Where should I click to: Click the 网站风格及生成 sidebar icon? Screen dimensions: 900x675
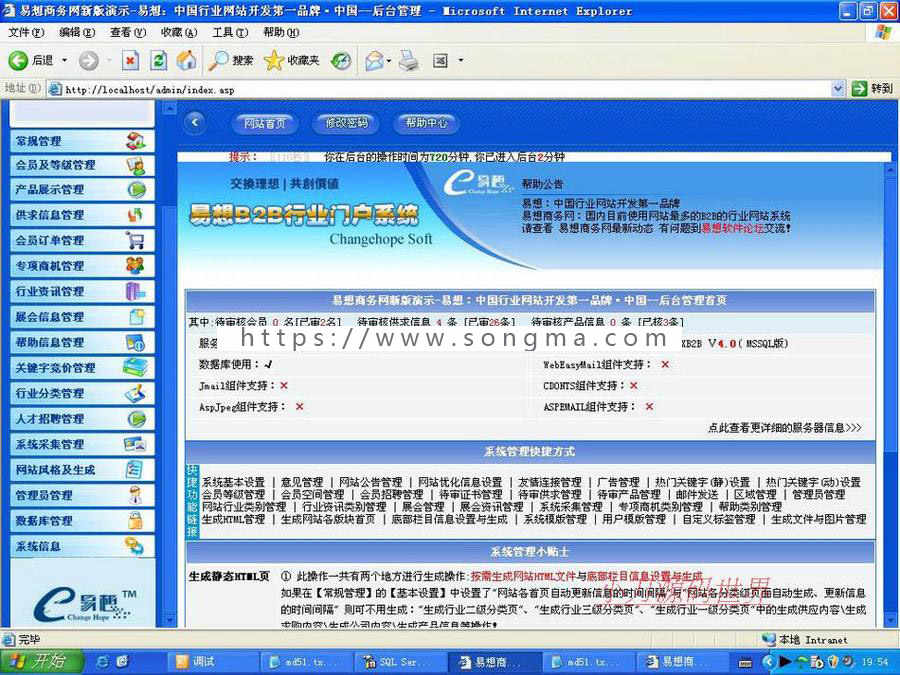coord(134,470)
